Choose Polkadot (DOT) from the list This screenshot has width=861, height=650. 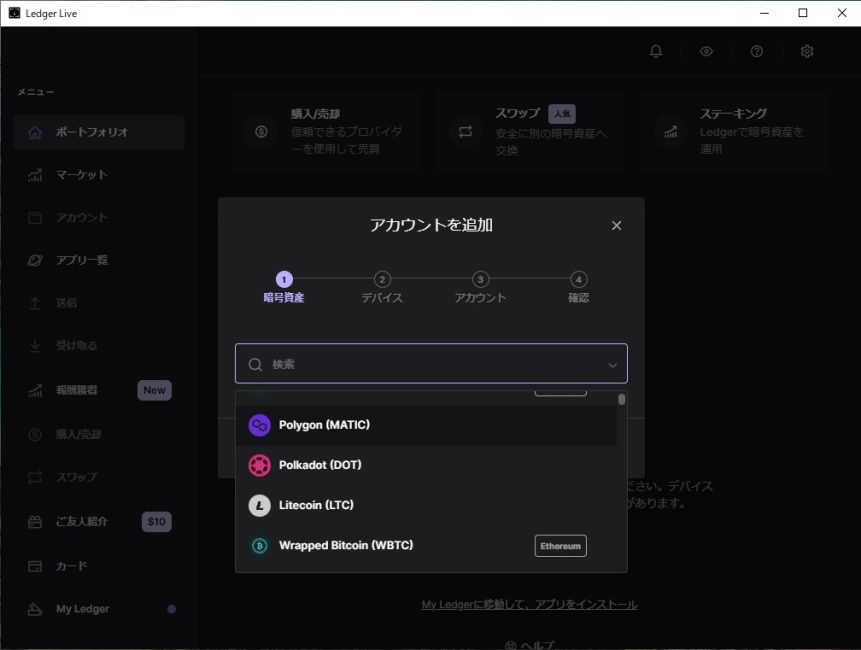426,465
